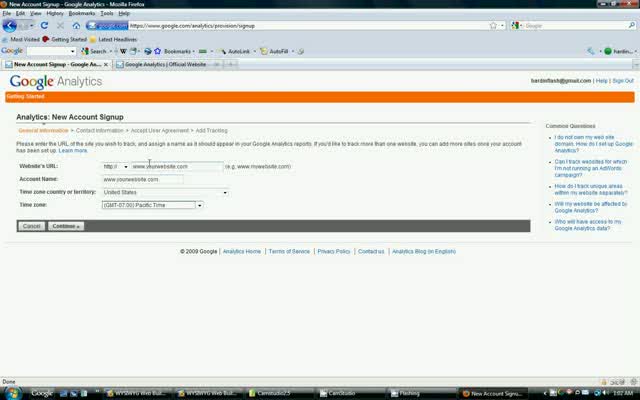Click the Google Toolbar Search button
This screenshot has height=400, width=640.
(94, 51)
